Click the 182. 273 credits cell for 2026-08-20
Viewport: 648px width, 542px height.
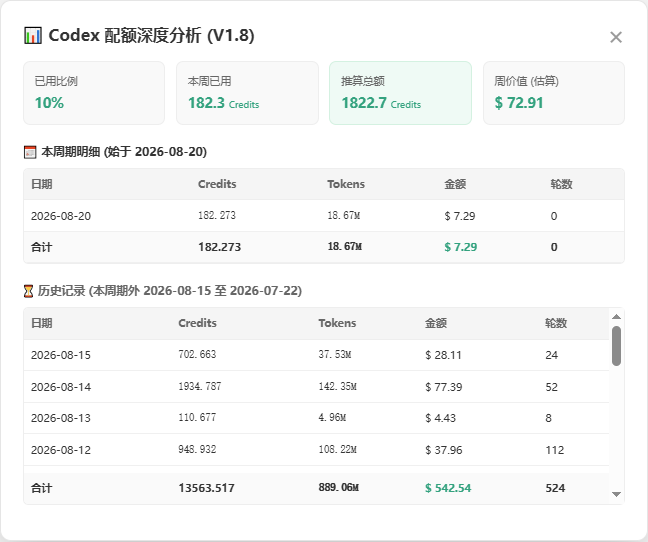coord(217,215)
